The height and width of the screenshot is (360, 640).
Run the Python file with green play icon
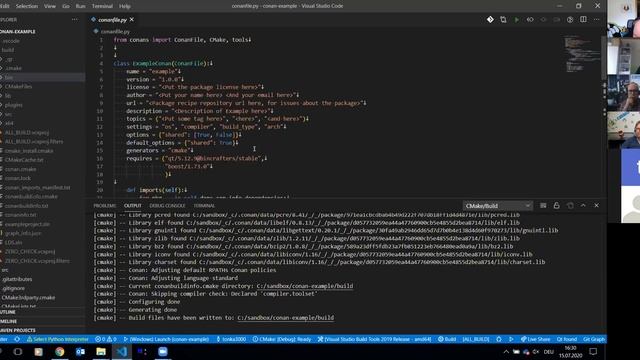coord(517,20)
